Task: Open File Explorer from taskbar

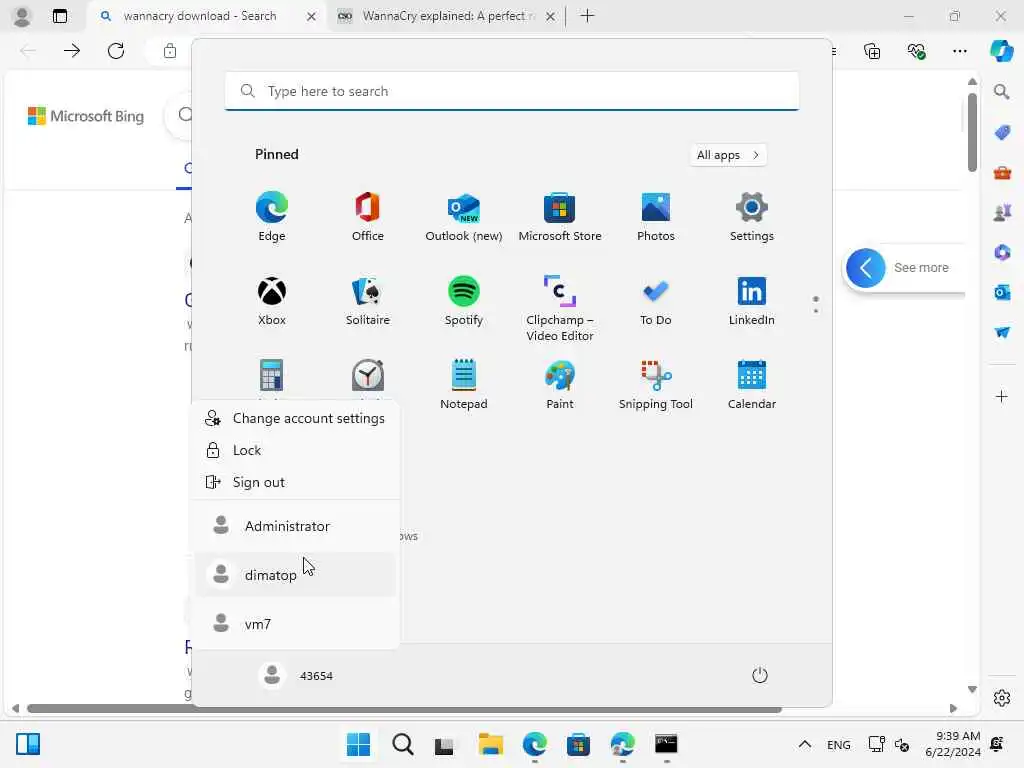Action: coord(490,744)
